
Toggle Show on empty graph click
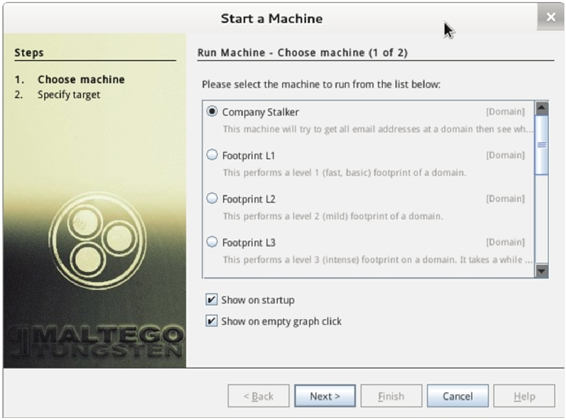[211, 321]
